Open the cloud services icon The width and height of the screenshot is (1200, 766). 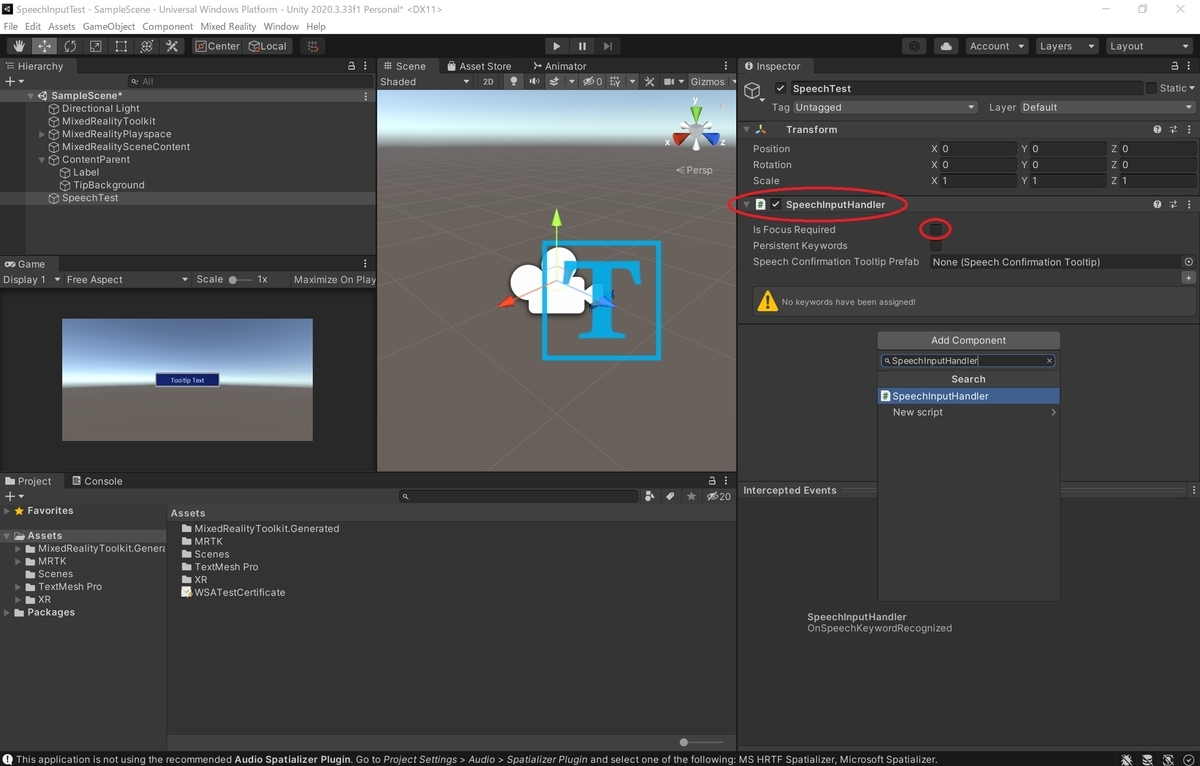pyautogui.click(x=946, y=46)
